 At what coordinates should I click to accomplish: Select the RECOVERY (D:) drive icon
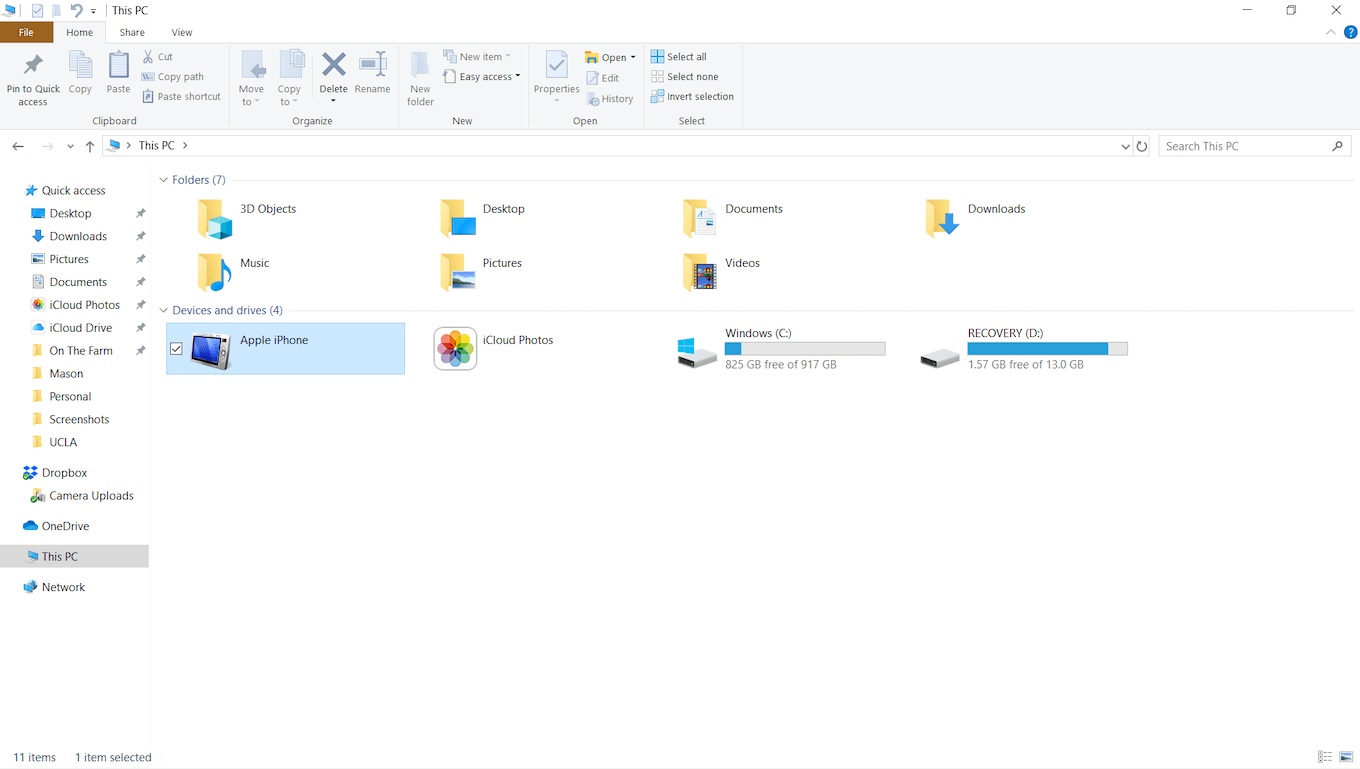click(x=940, y=356)
